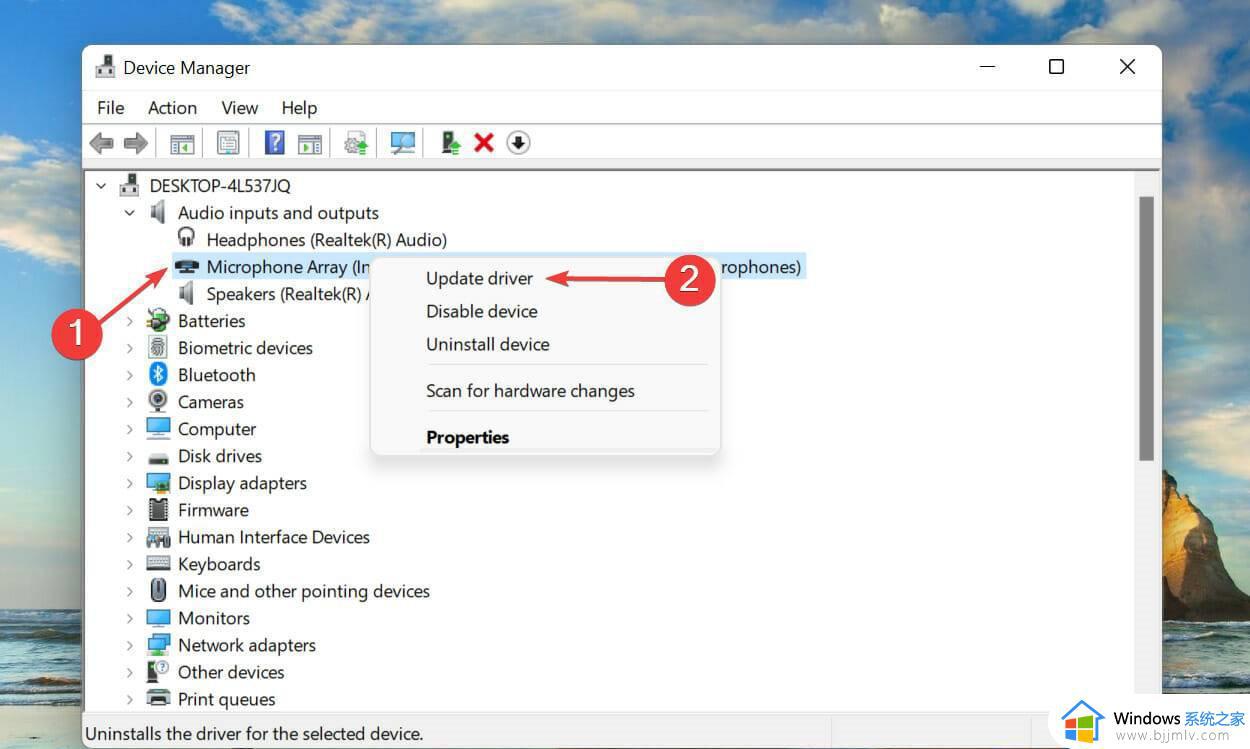This screenshot has height=749, width=1250.
Task: Click the blue Help question mark icon
Action: point(274,143)
